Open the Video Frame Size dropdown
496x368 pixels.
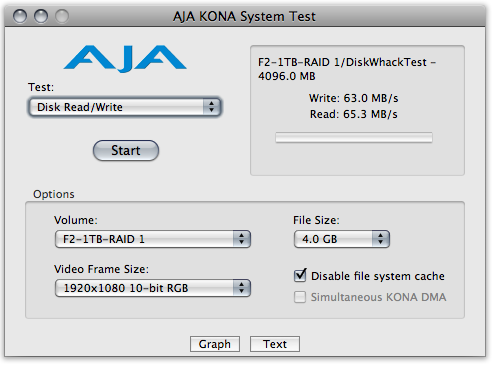(x=153, y=288)
